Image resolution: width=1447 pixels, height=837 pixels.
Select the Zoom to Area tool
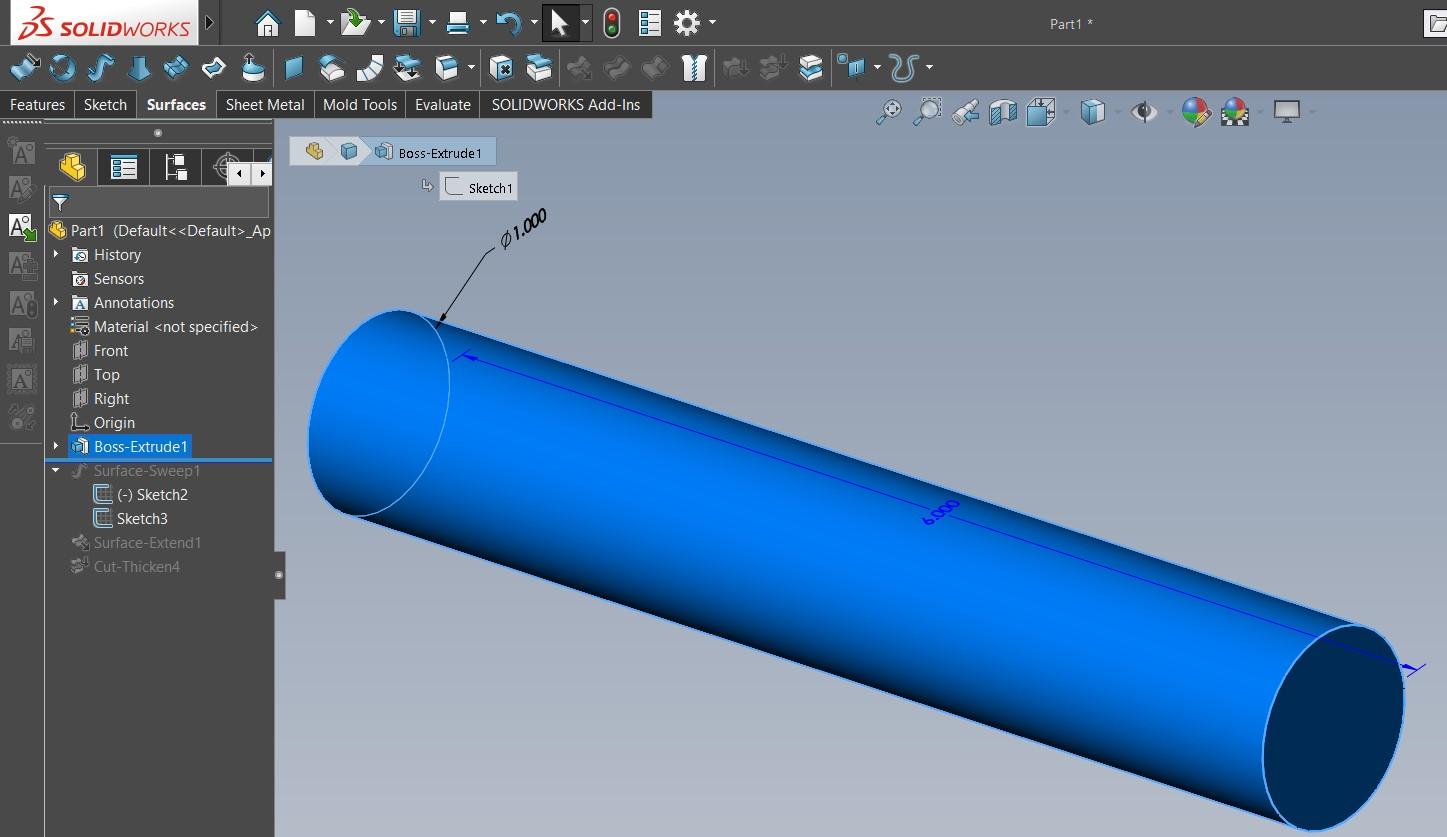click(x=928, y=112)
